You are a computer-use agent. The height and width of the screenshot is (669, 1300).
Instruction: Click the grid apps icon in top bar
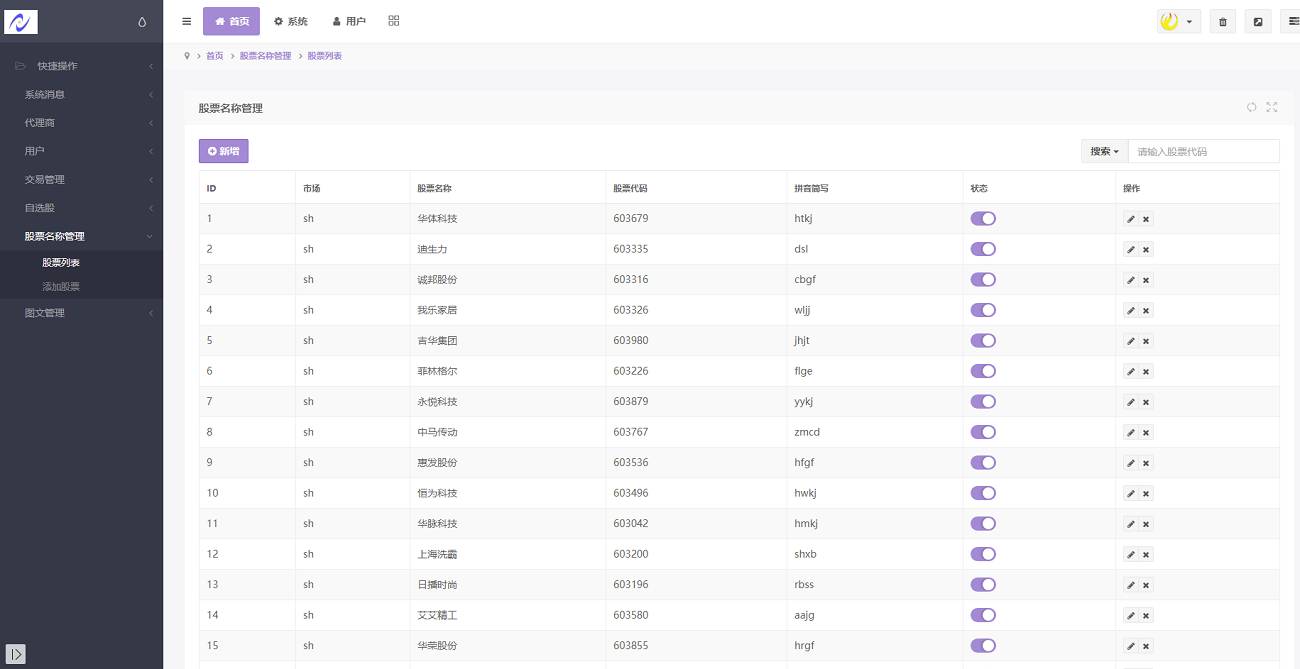coord(394,21)
